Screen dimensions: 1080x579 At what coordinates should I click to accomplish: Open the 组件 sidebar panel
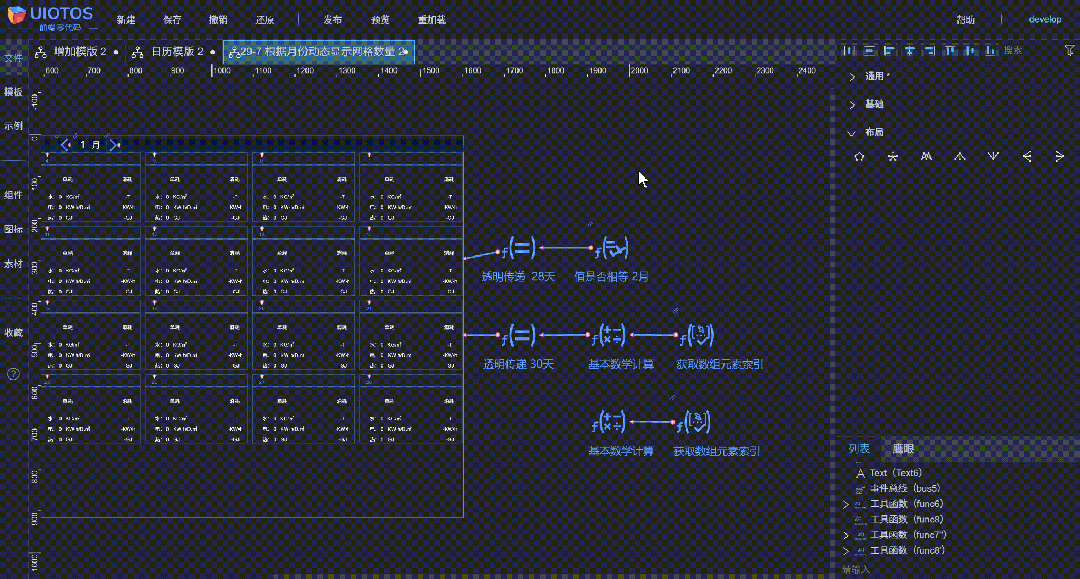pyautogui.click(x=13, y=195)
